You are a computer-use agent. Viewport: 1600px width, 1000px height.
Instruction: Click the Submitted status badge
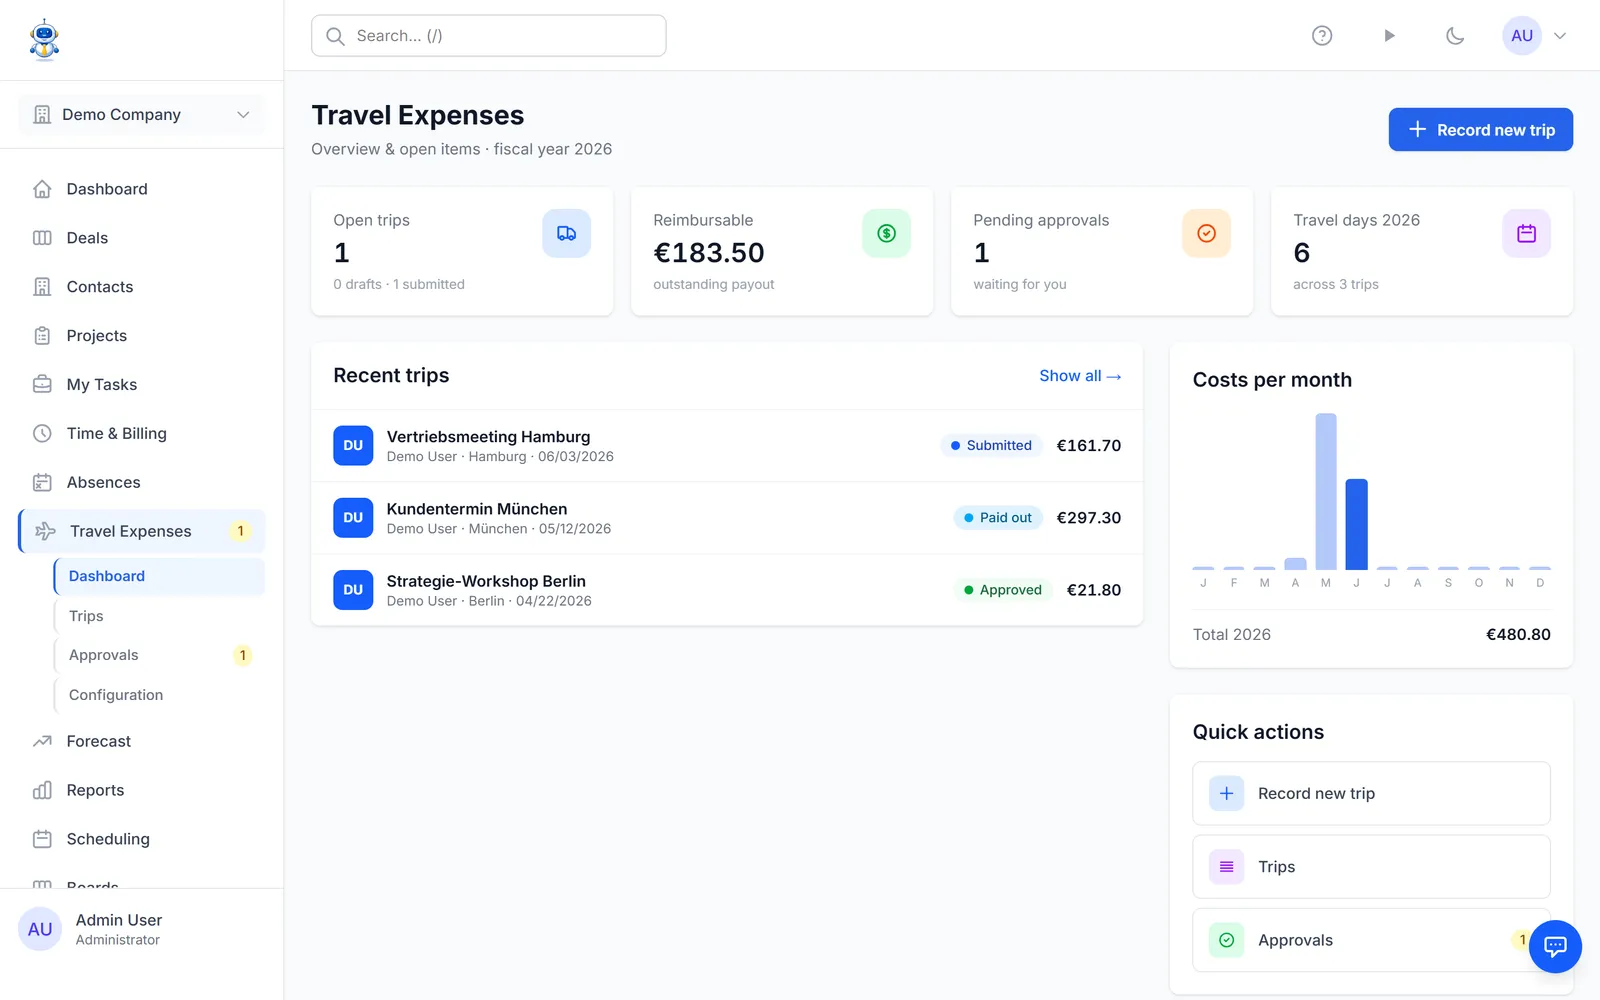click(991, 446)
